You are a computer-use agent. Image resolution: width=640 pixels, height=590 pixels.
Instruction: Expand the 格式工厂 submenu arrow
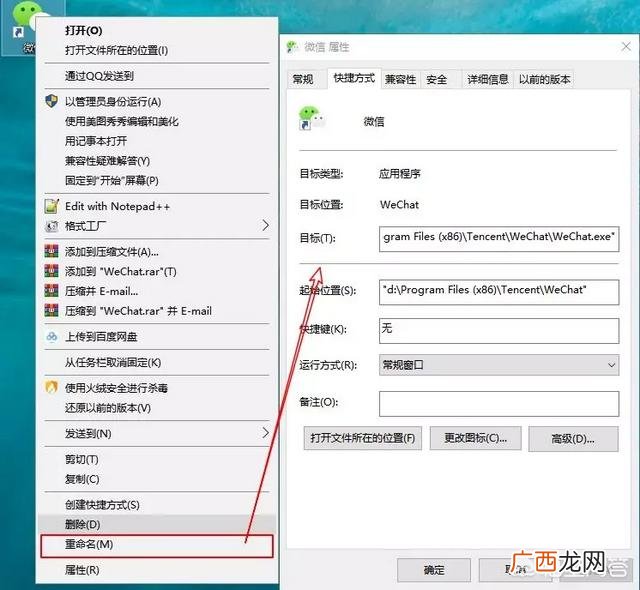[265, 225]
